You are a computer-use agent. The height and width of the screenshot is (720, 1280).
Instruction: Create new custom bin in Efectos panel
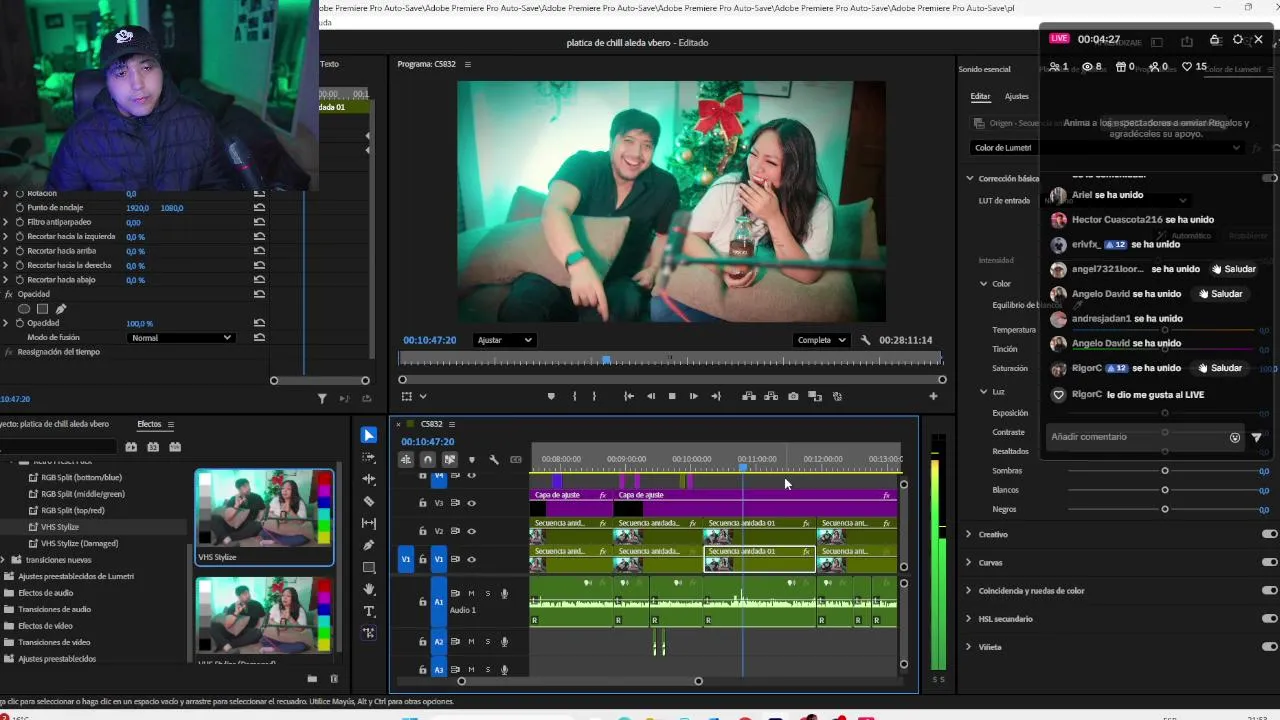312,679
